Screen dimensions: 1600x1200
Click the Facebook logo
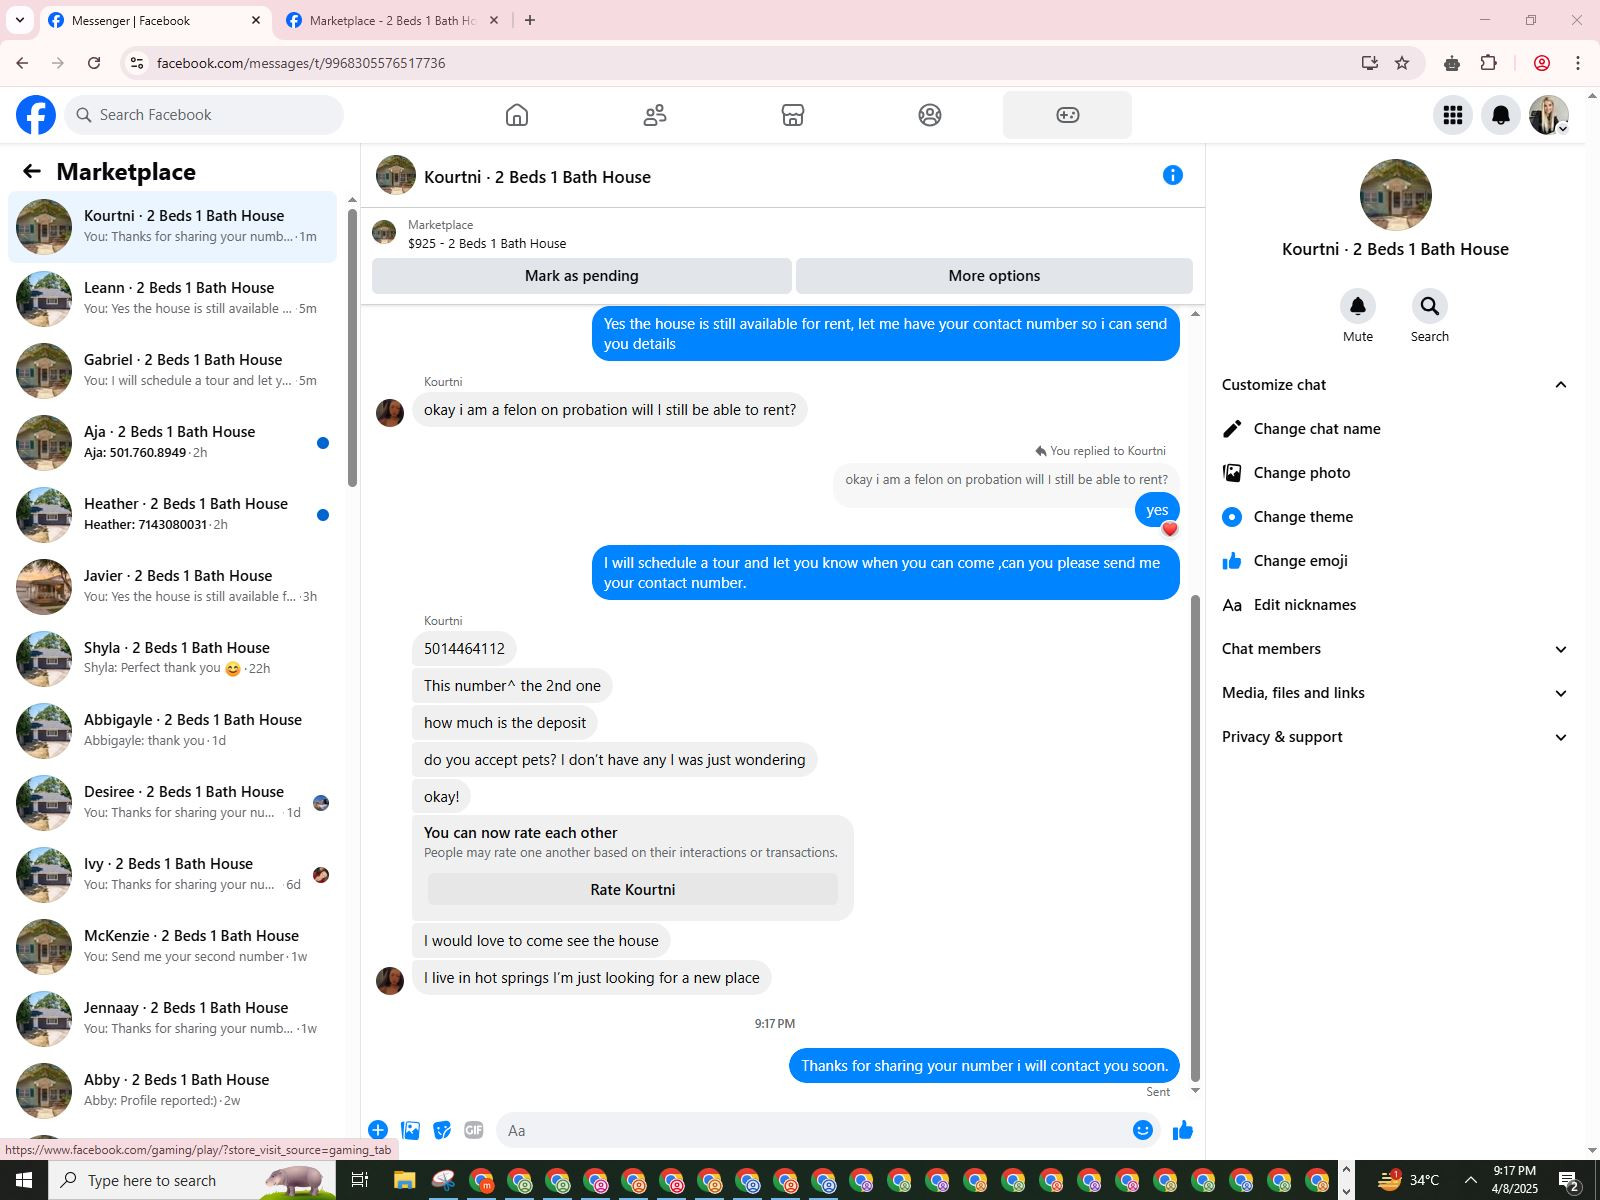pos(36,115)
